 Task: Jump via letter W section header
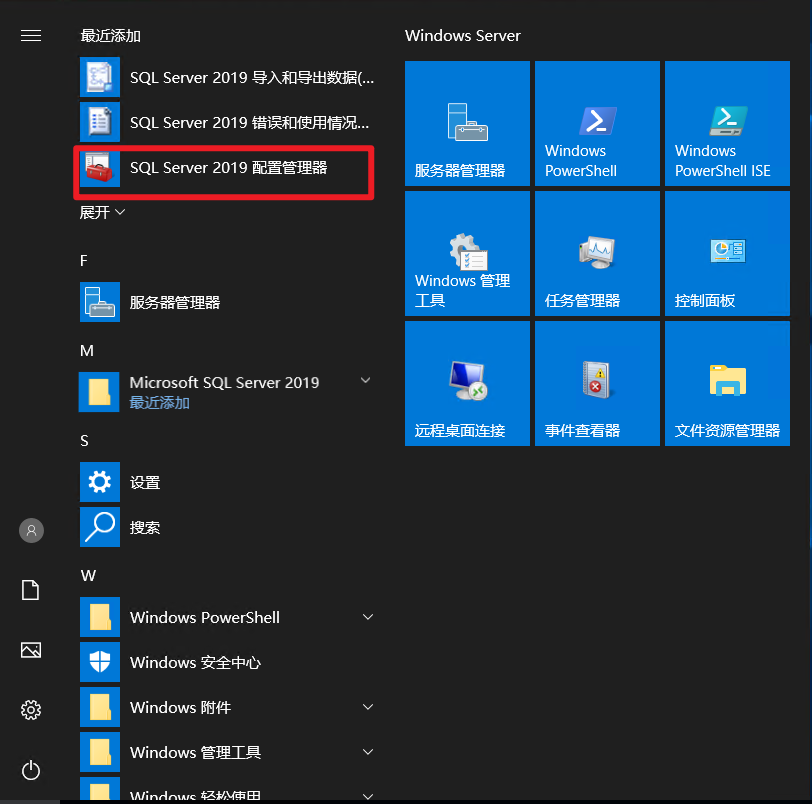(88, 576)
